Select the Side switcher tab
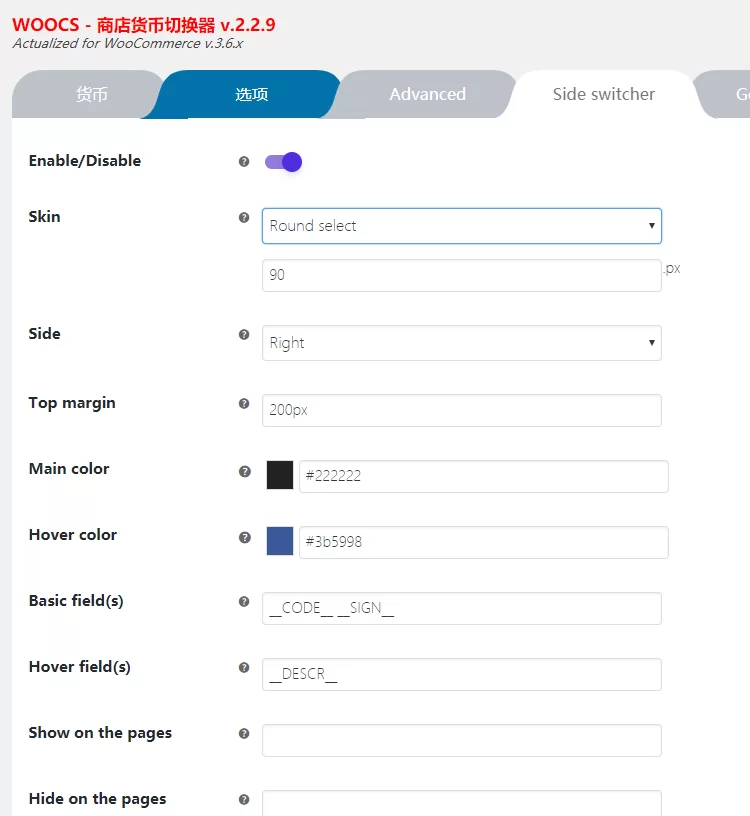Viewport: 750px width, 816px height. point(603,94)
